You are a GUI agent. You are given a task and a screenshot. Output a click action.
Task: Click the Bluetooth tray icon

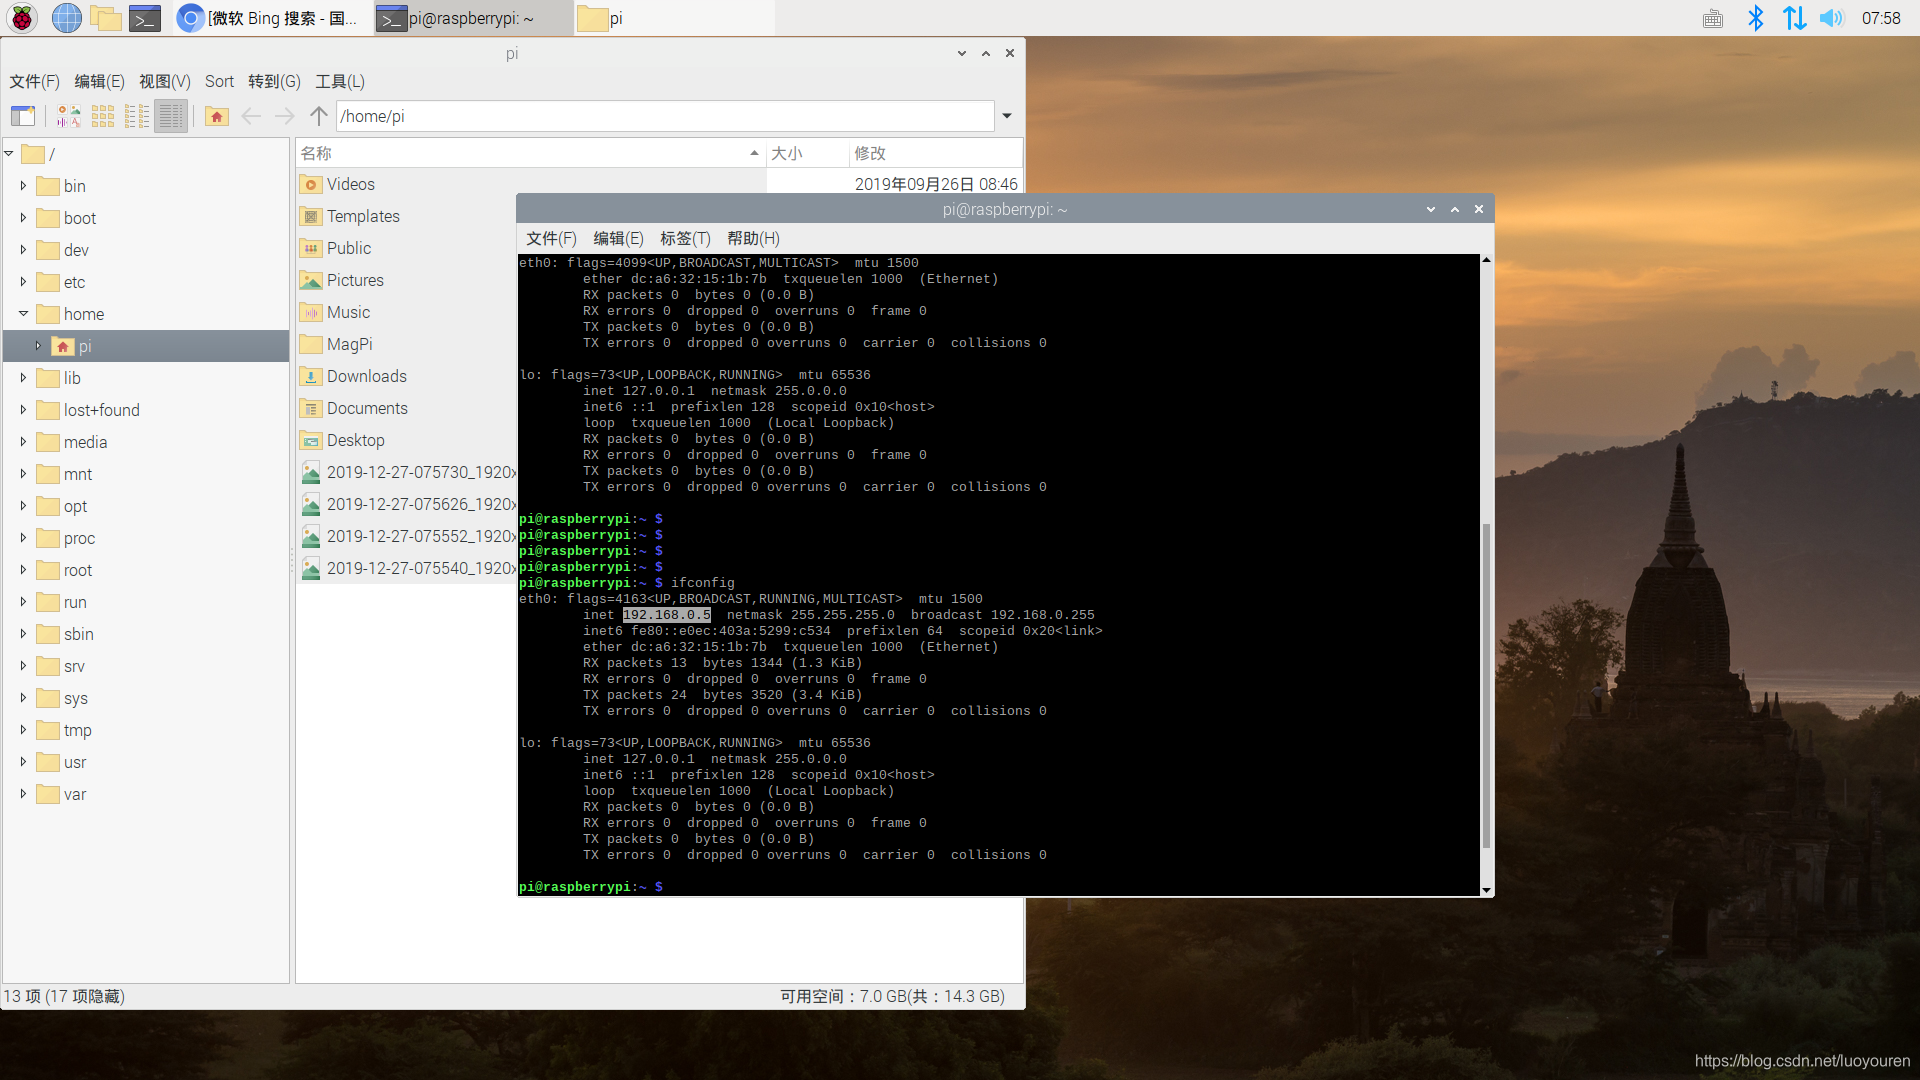(x=1755, y=18)
